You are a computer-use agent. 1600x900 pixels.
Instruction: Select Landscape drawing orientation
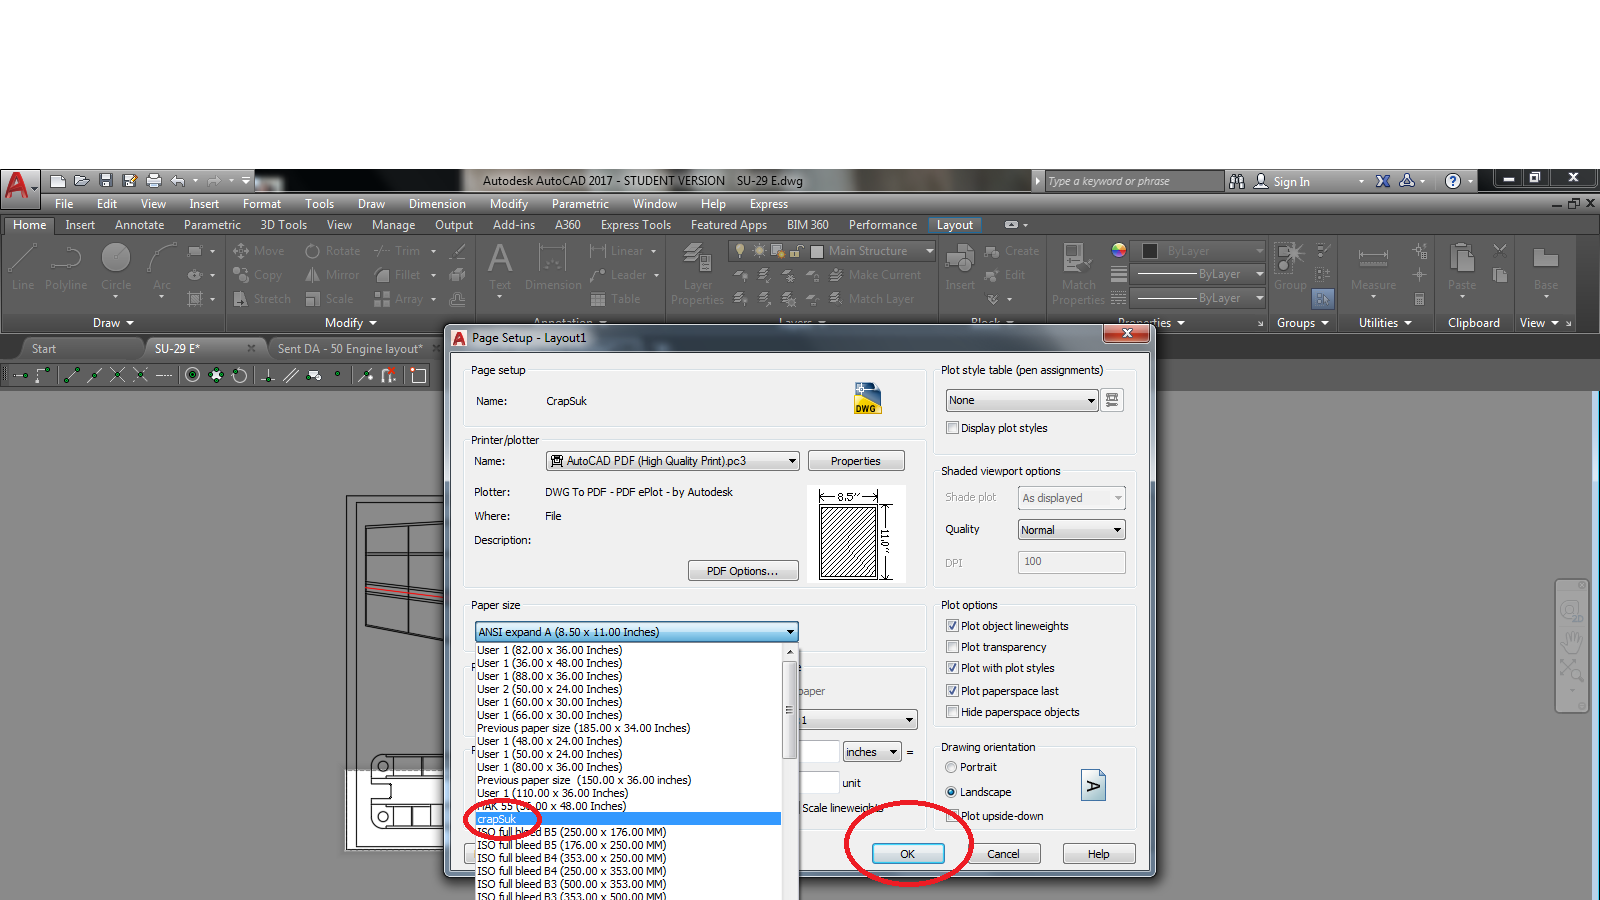[951, 792]
